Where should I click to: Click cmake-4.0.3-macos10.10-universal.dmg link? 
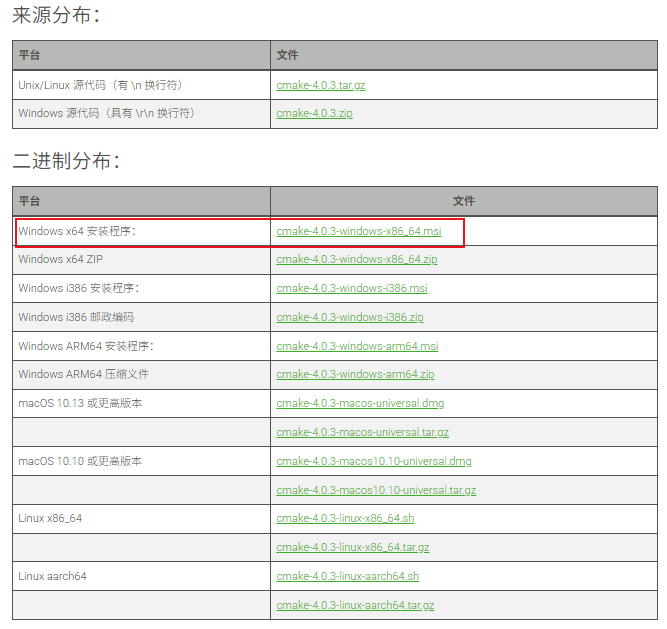click(x=374, y=461)
